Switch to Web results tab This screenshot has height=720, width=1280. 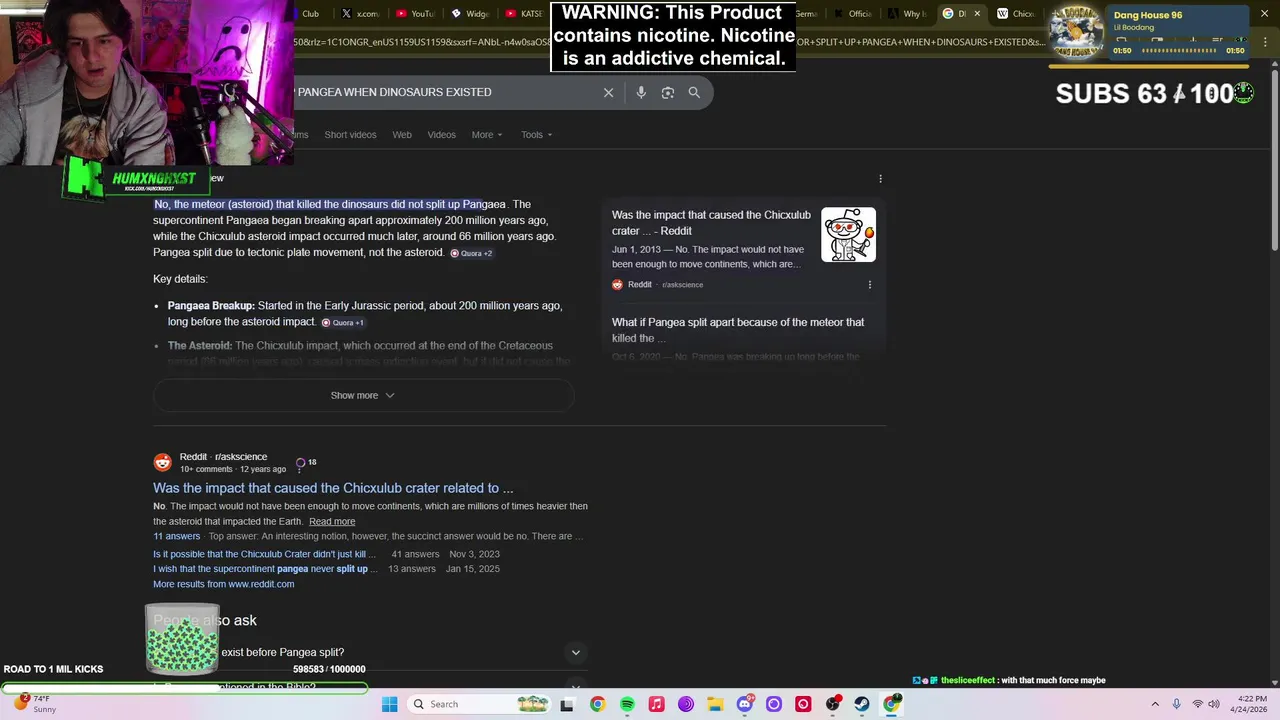pyautogui.click(x=402, y=135)
